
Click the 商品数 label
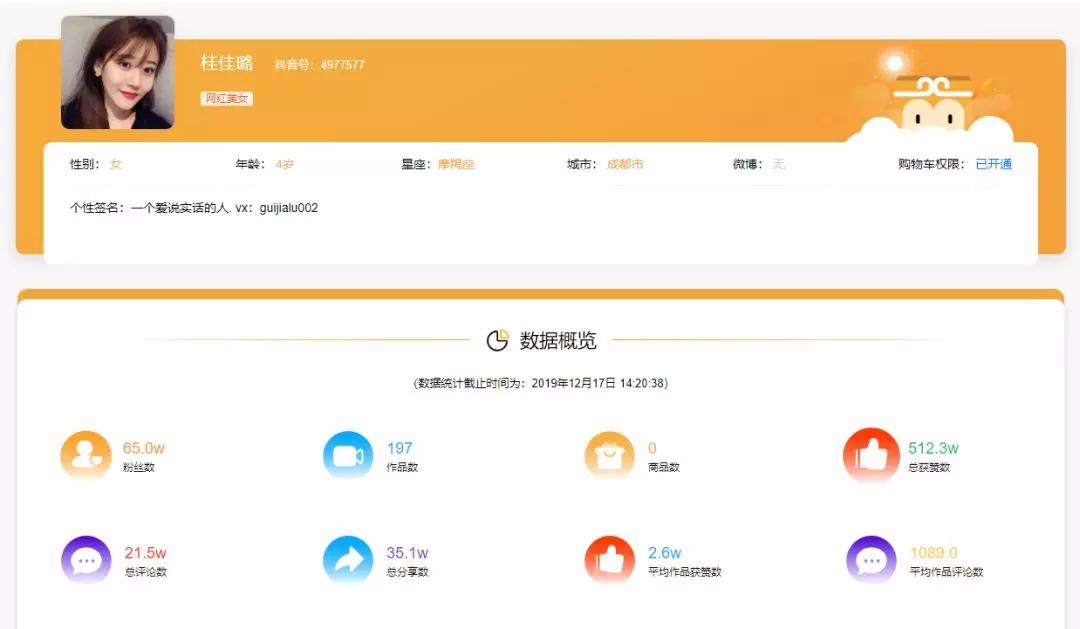click(x=664, y=467)
